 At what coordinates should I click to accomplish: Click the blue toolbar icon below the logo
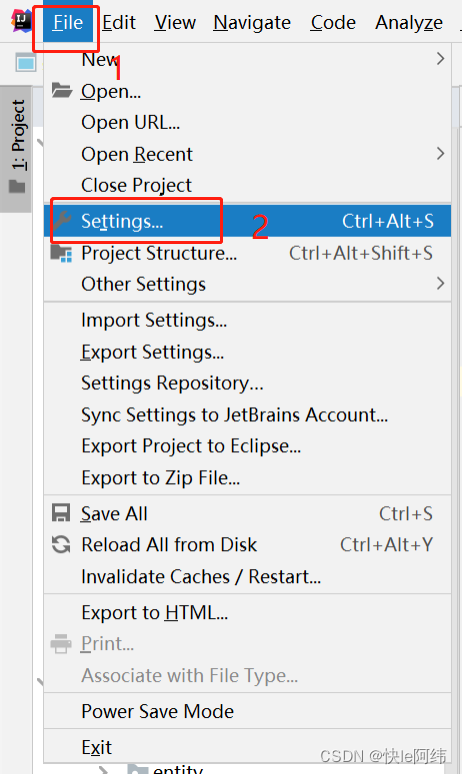[26, 63]
